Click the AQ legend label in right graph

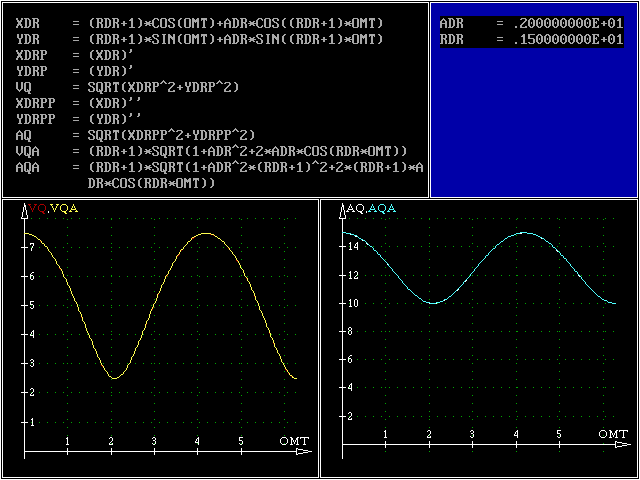pos(354,209)
